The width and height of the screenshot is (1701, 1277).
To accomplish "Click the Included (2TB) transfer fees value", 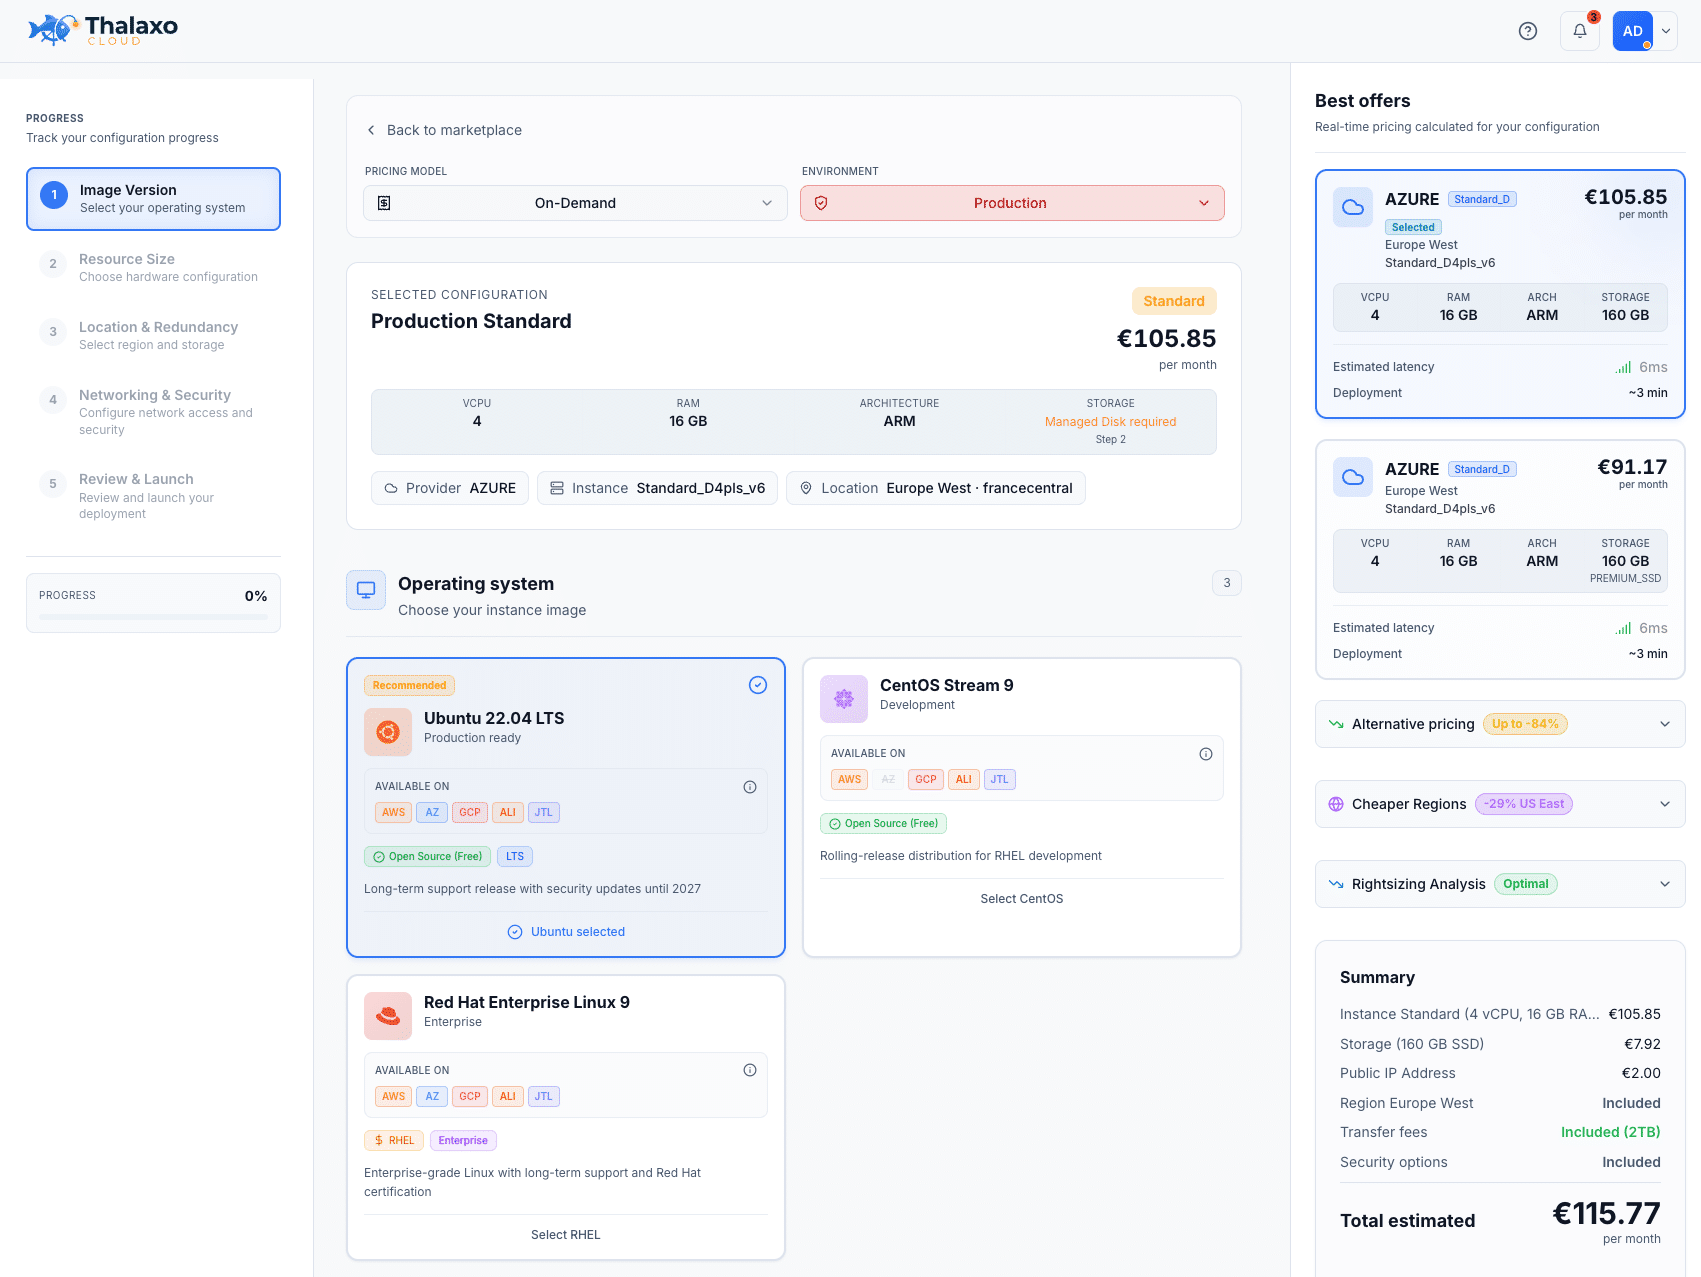I will pyautogui.click(x=1611, y=1132).
